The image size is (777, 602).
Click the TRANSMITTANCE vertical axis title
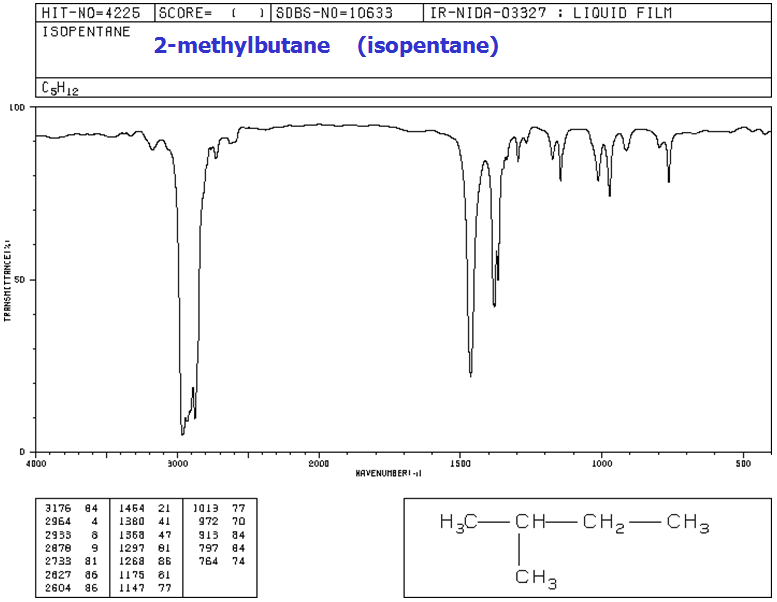click(x=8, y=280)
